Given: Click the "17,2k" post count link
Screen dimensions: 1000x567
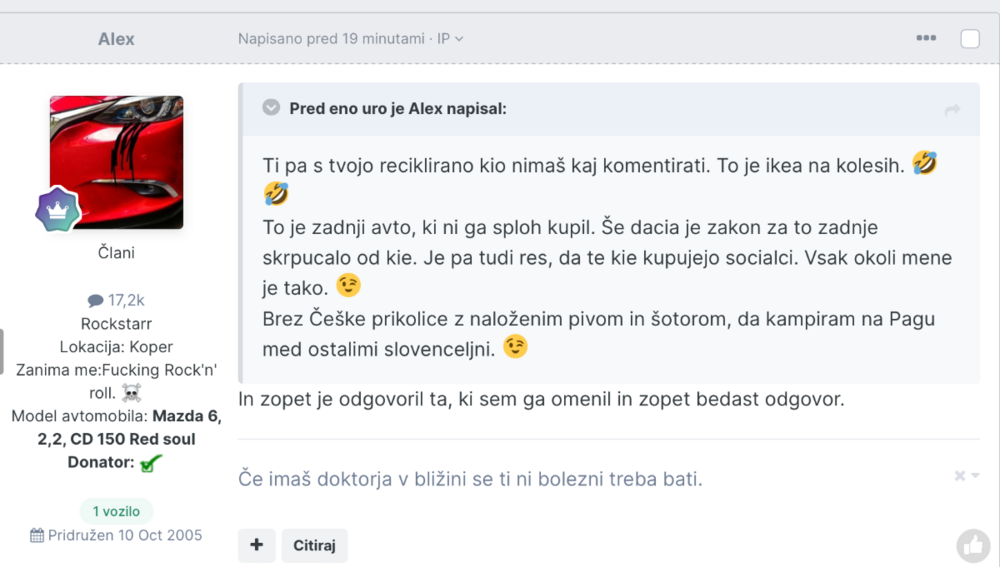Looking at the screenshot, I should 126,300.
